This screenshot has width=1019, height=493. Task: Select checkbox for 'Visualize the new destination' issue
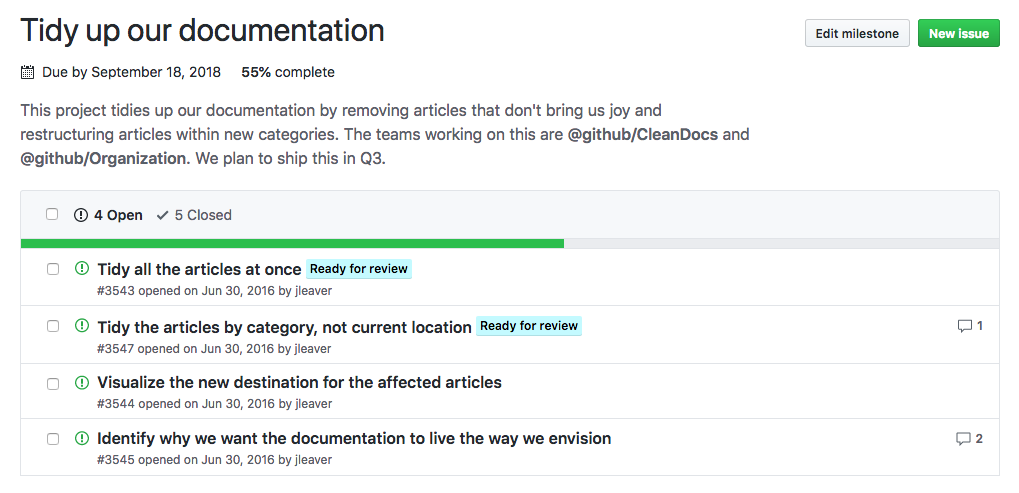[53, 383]
